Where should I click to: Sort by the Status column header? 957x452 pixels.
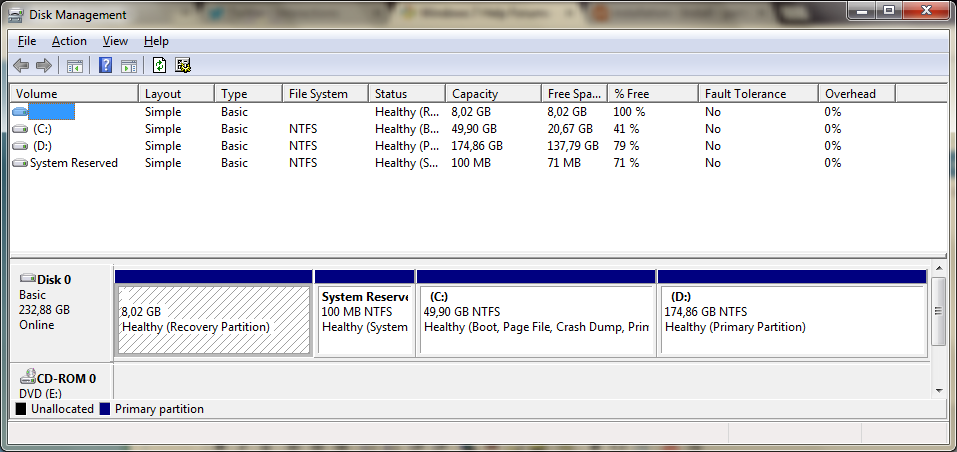[x=407, y=94]
